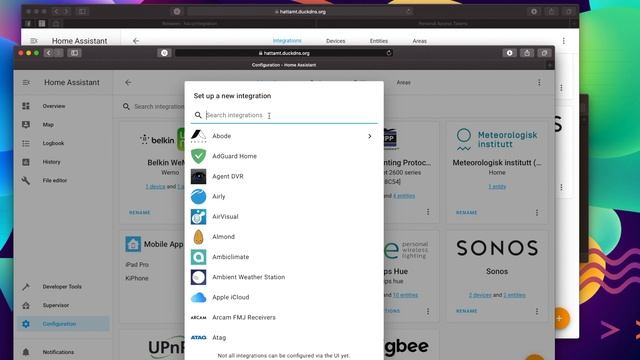Select the Ambient Weather Station text
This screenshot has width=640, height=360.
coord(249,277)
